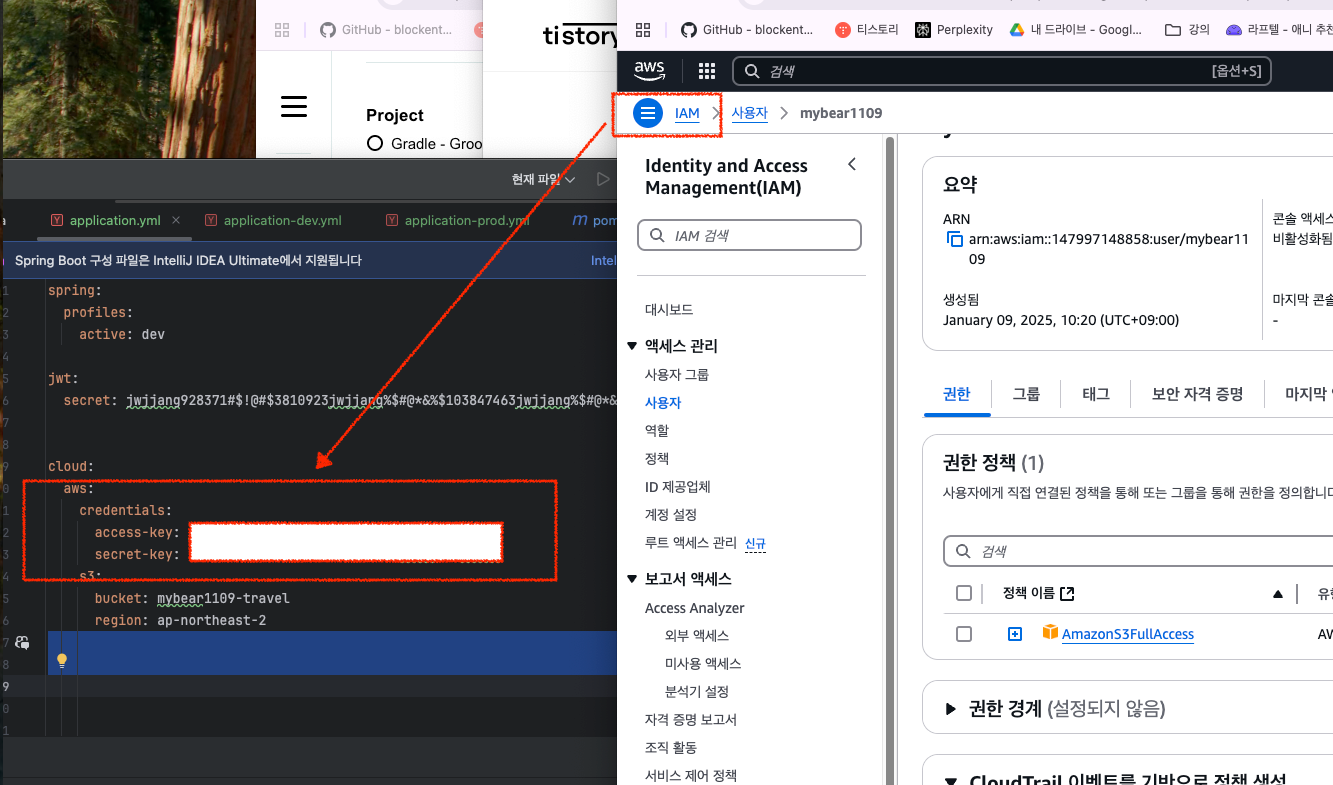Expand the 권한 경계 section
This screenshot has height=785, width=1333.
click(x=951, y=709)
